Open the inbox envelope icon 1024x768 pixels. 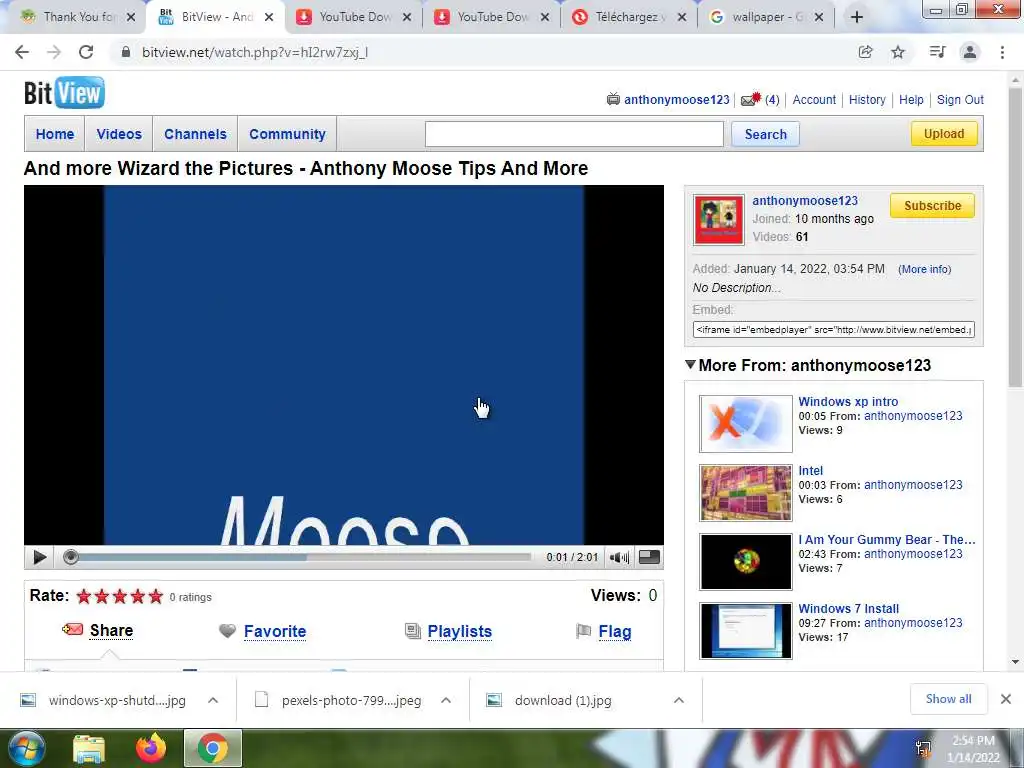[x=751, y=99]
